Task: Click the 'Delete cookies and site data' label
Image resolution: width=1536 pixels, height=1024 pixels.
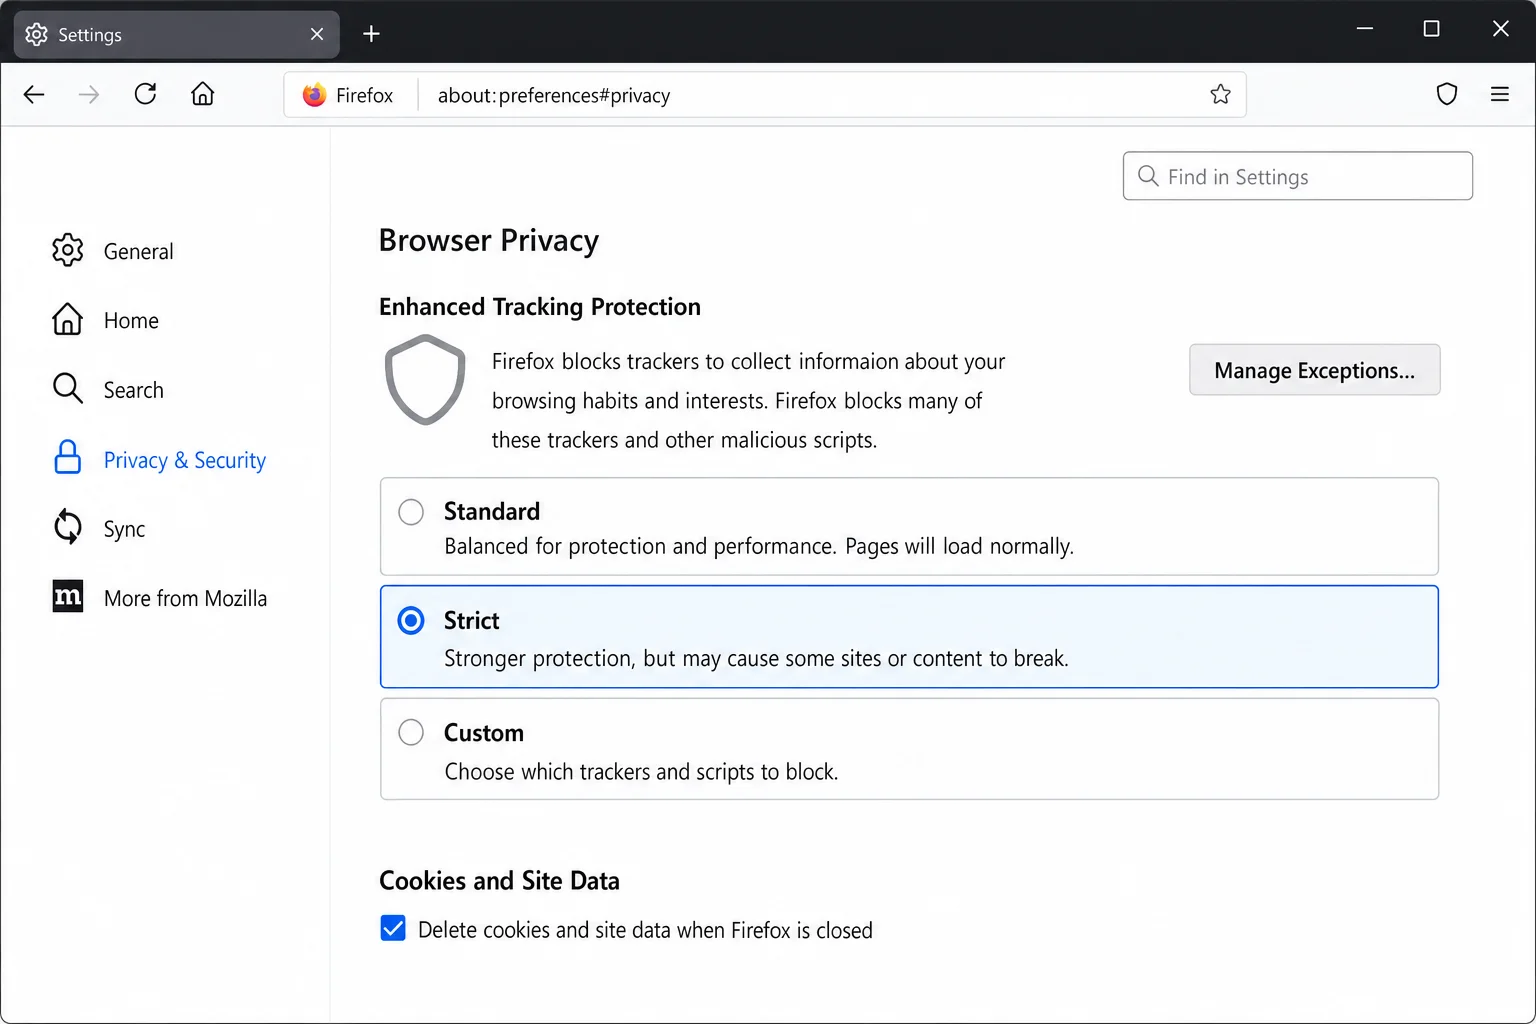Action: (645, 930)
